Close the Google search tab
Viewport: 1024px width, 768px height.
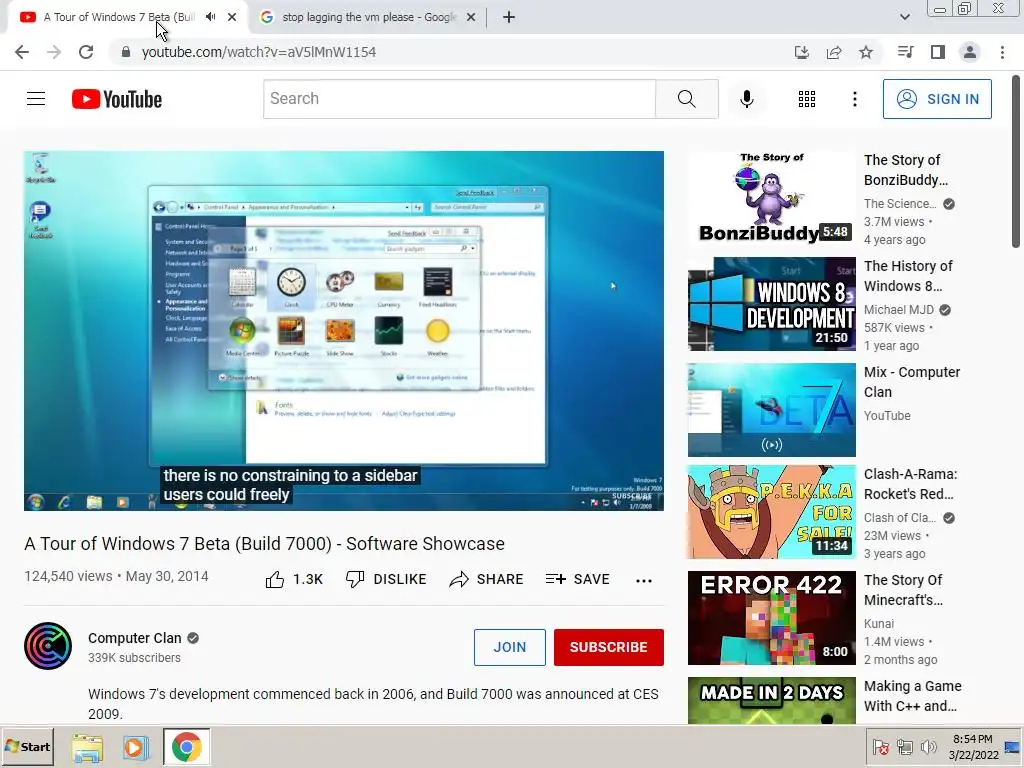coord(470,17)
